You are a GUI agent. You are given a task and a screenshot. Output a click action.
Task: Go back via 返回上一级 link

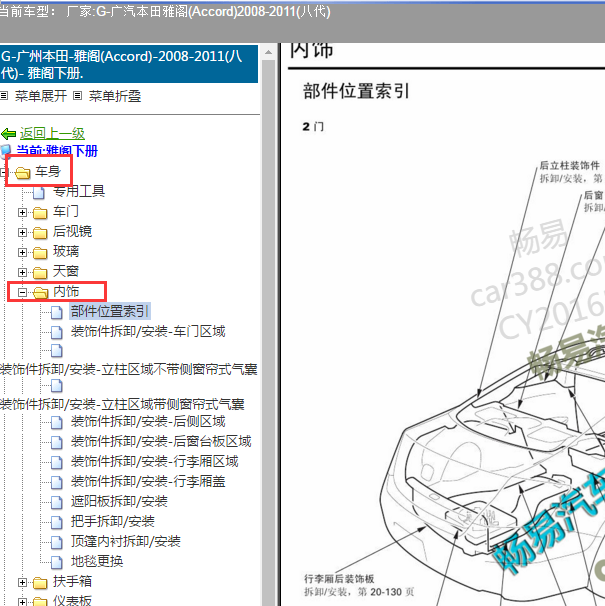[x=52, y=134]
